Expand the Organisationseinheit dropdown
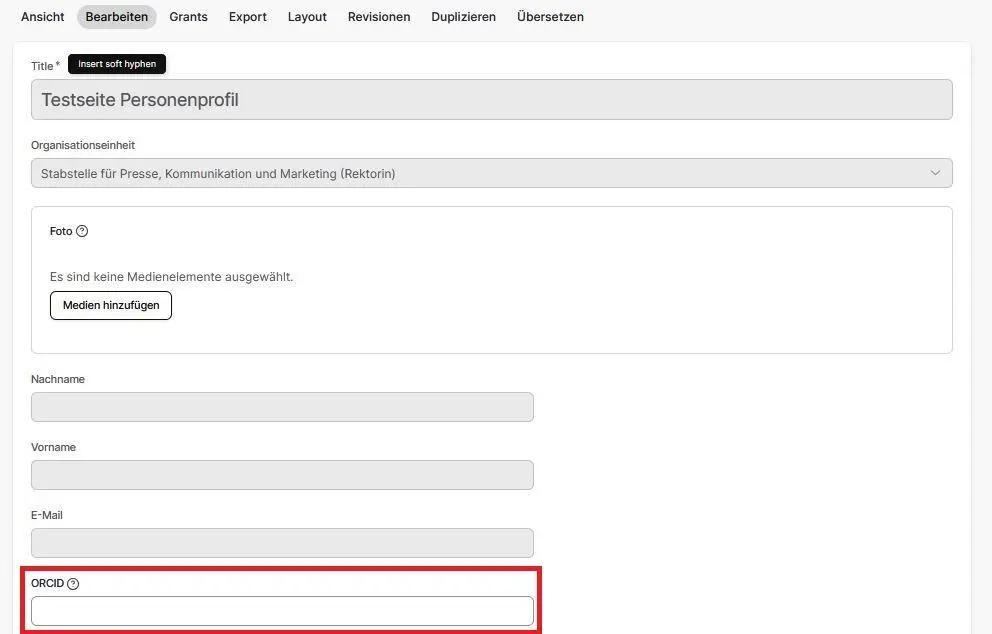This screenshot has width=992, height=634. coord(491,173)
